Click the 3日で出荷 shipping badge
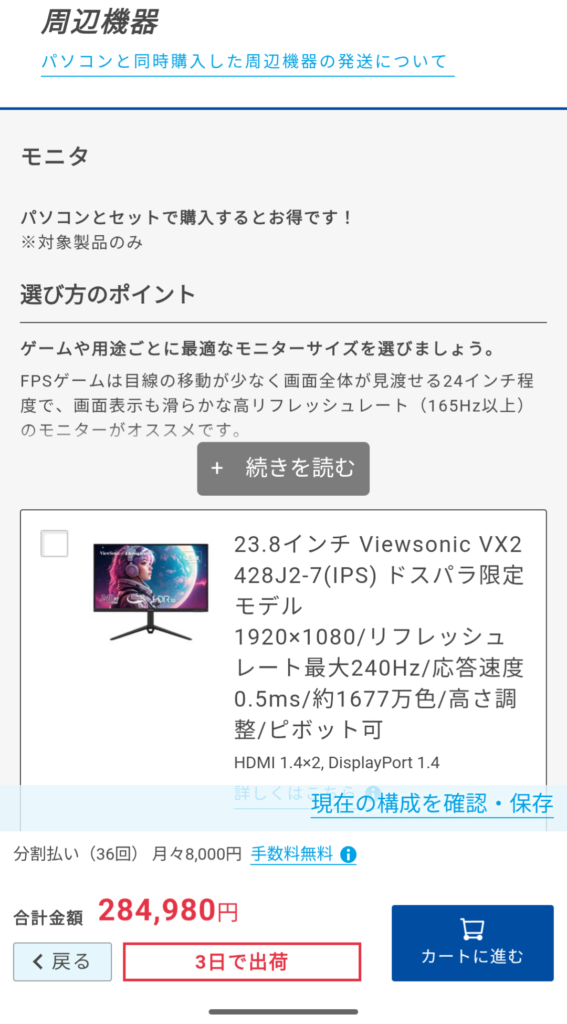The height and width of the screenshot is (1024, 567). 242,962
